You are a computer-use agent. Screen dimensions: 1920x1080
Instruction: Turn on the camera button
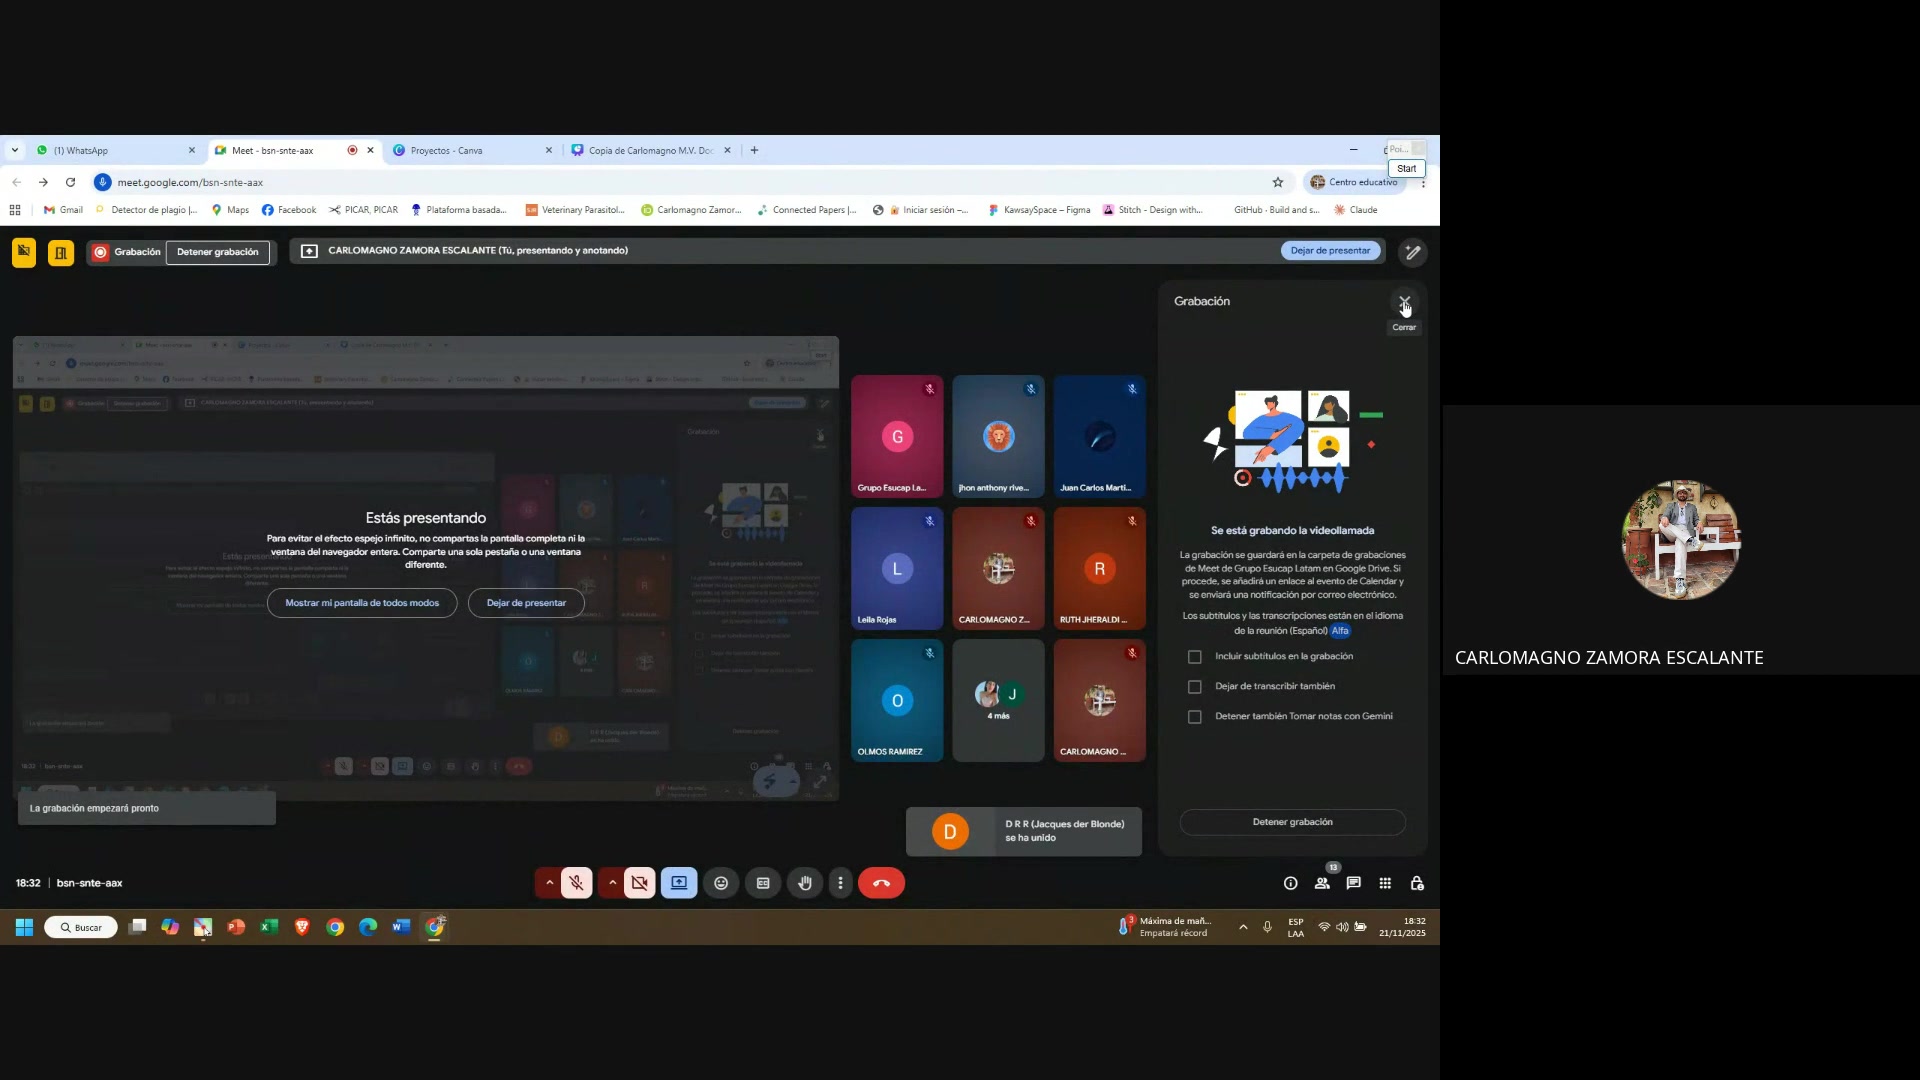point(640,883)
